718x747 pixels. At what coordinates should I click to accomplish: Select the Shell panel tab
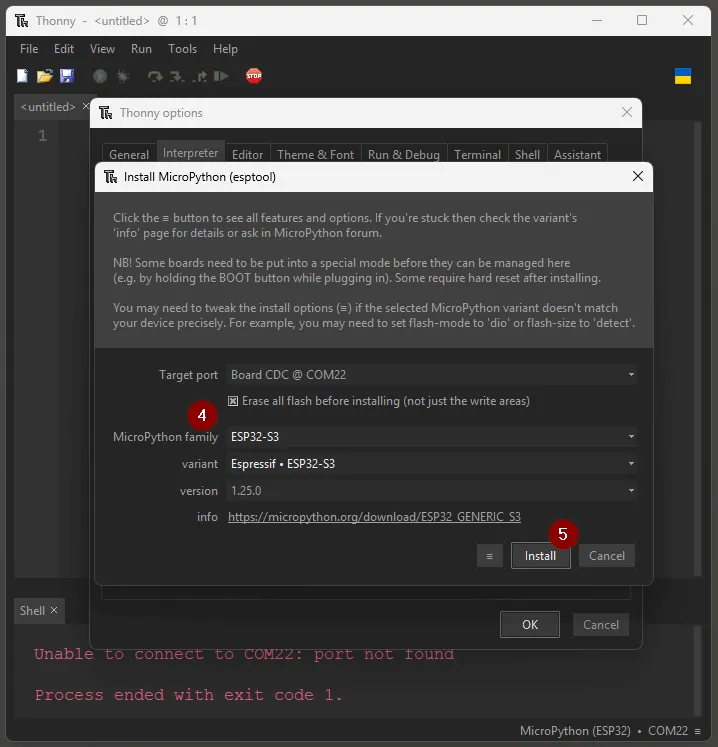[x=32, y=610]
